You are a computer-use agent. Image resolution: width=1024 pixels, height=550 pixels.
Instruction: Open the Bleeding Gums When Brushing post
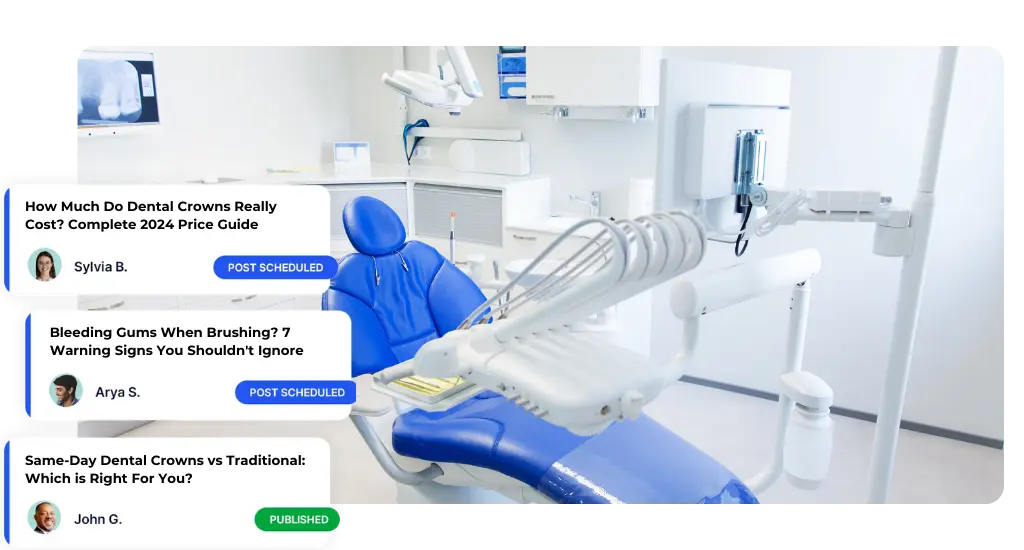pyautogui.click(x=176, y=341)
